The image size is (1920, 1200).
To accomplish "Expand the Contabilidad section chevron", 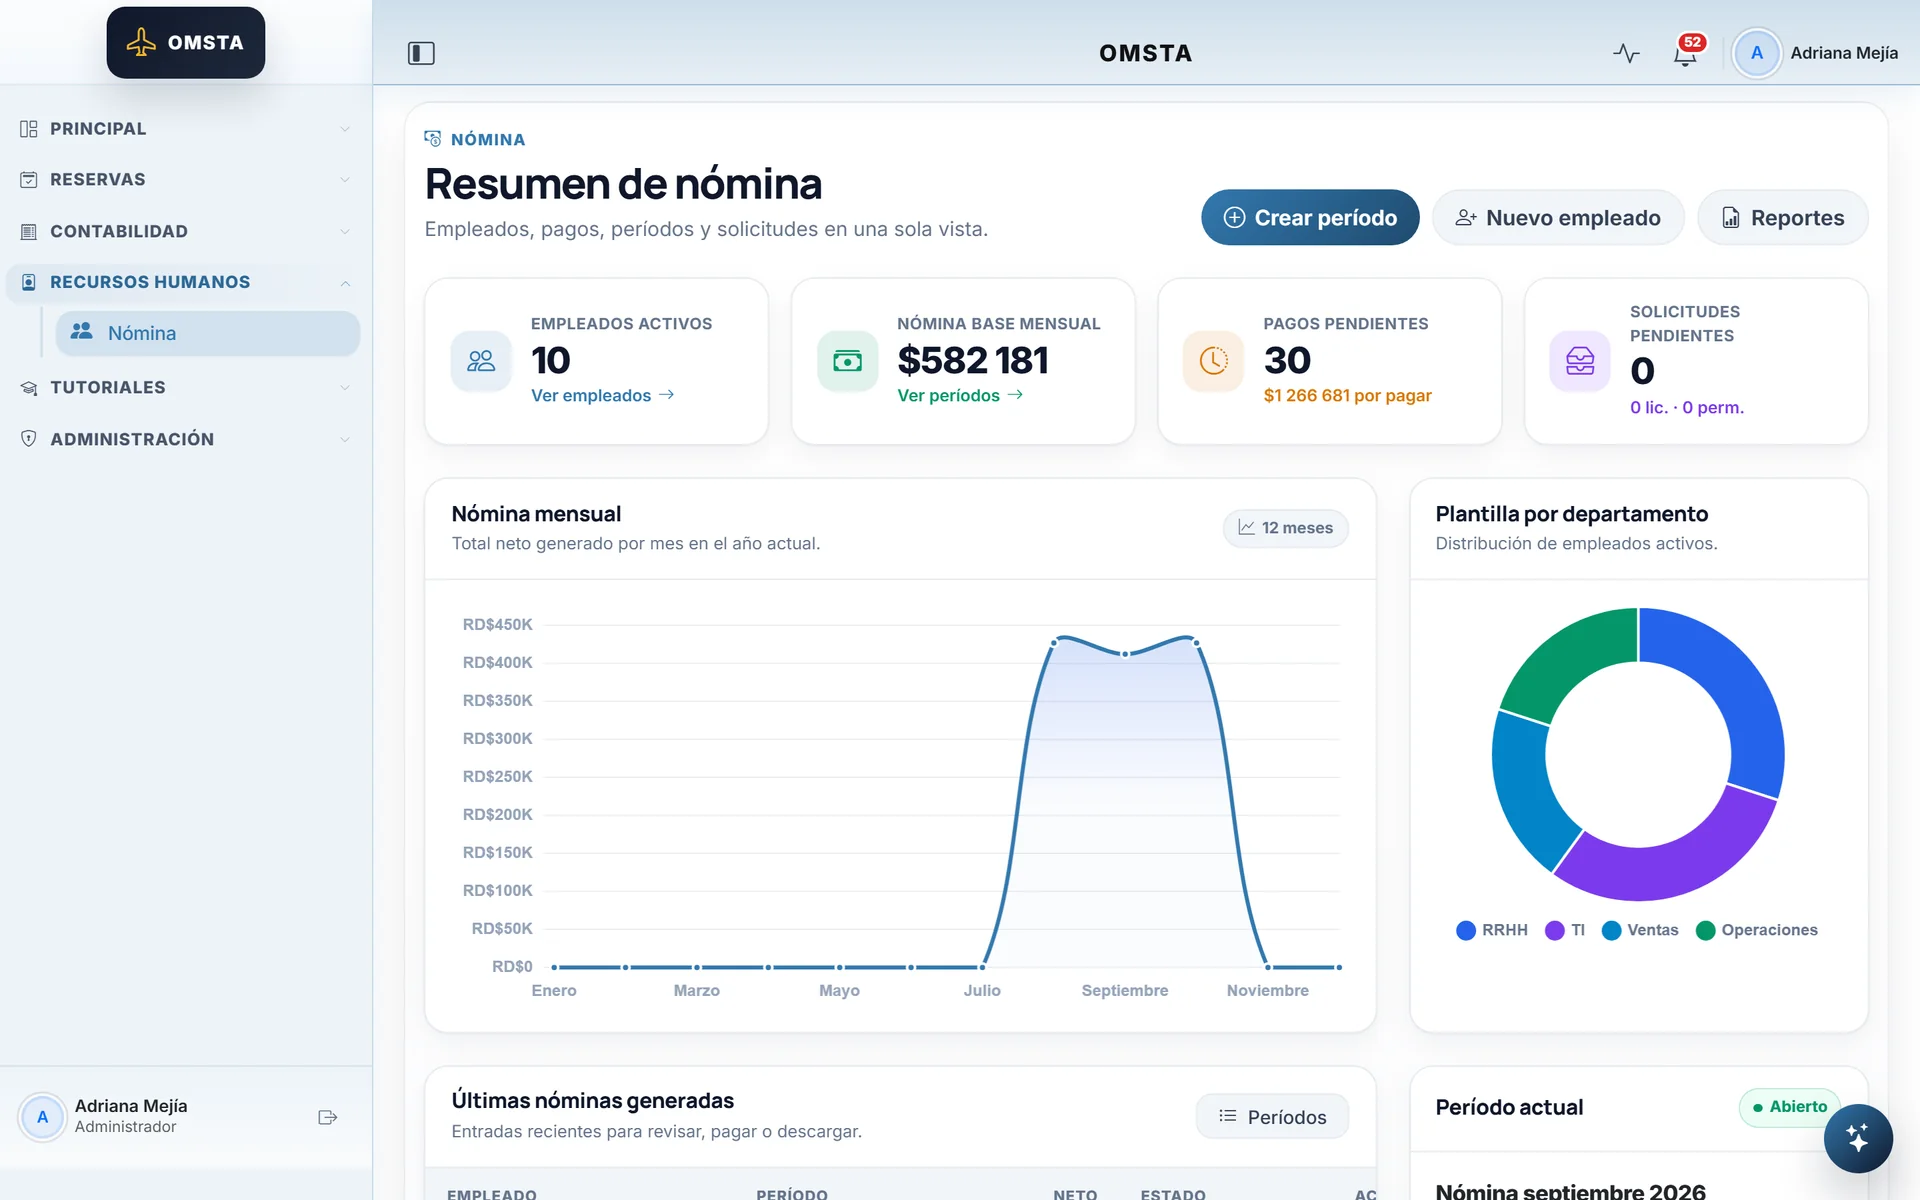I will [345, 232].
